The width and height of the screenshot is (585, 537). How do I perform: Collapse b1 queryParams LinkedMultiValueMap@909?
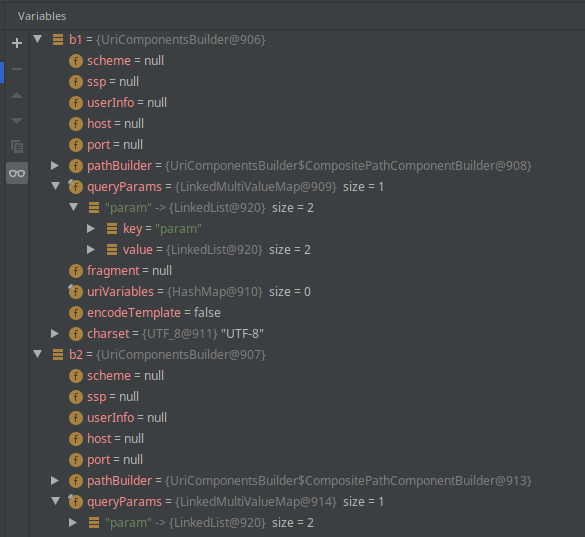[x=56, y=186]
